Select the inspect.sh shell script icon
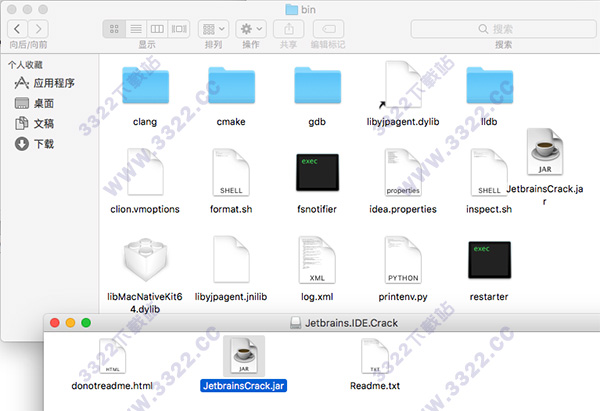This screenshot has height=411, width=600. (489, 172)
